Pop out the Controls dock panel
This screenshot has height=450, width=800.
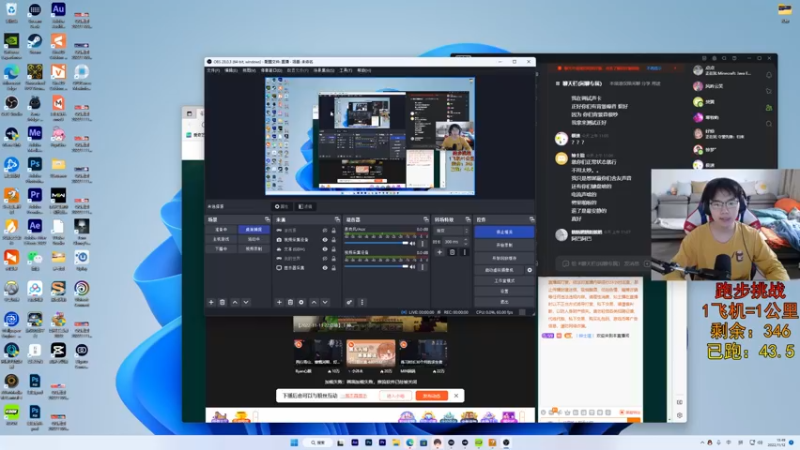[532, 219]
